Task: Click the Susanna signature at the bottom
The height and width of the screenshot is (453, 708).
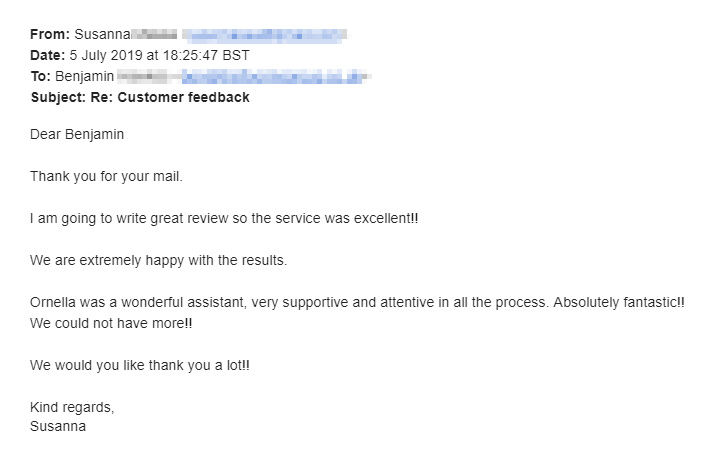Action: [x=58, y=425]
